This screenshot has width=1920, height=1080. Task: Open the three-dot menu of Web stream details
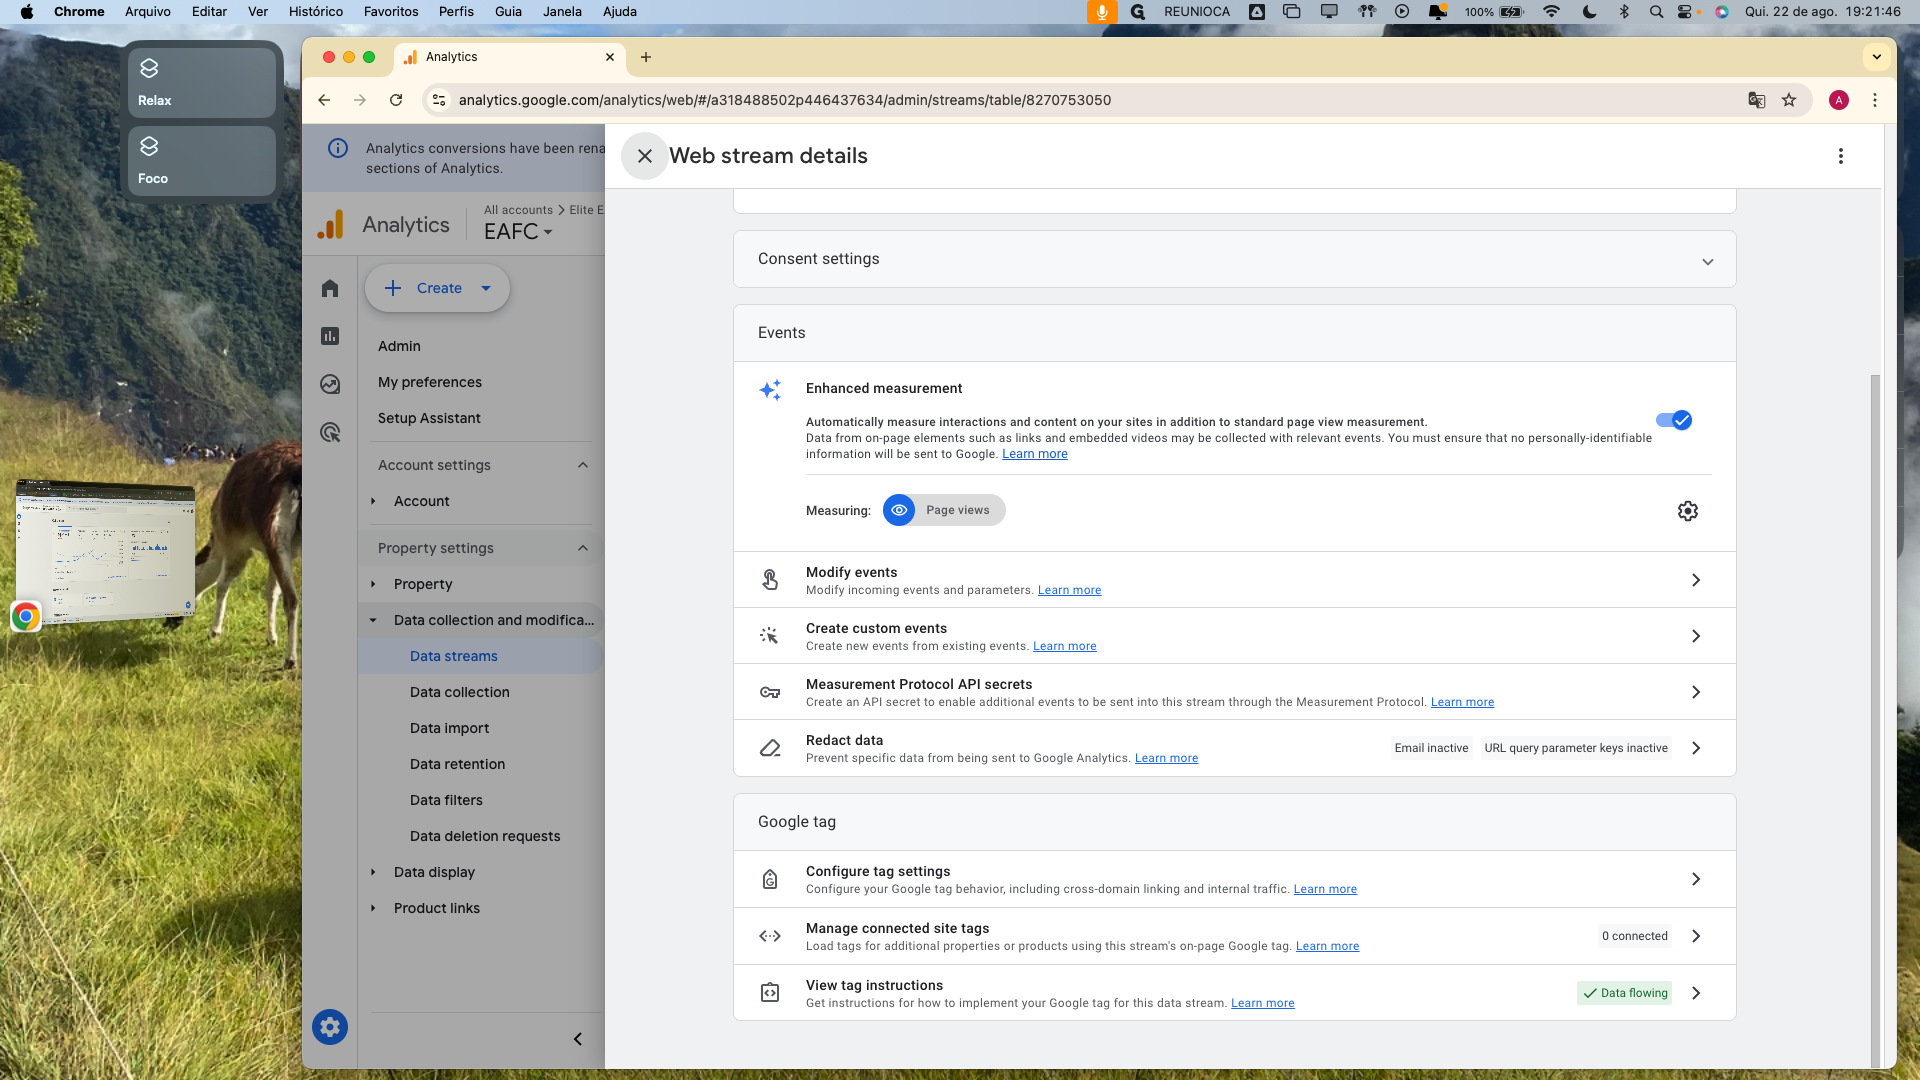[x=1840, y=156]
